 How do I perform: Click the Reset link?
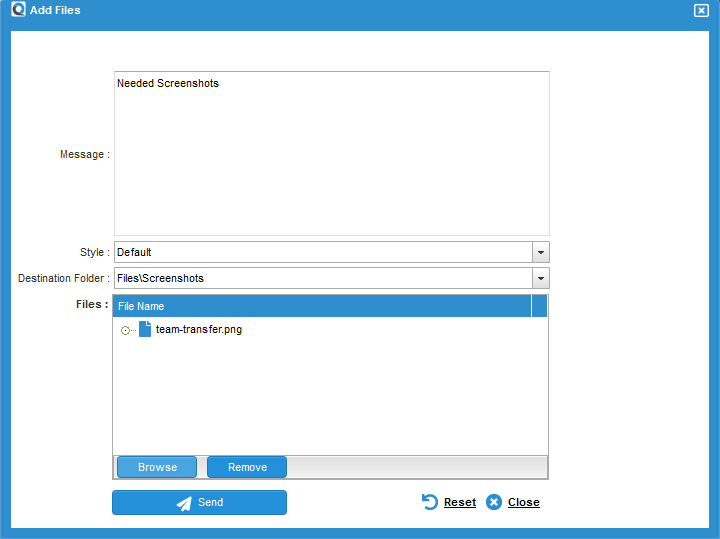point(460,502)
